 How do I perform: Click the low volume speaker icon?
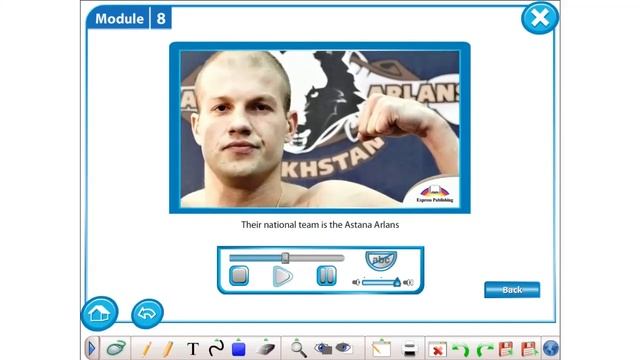356,282
